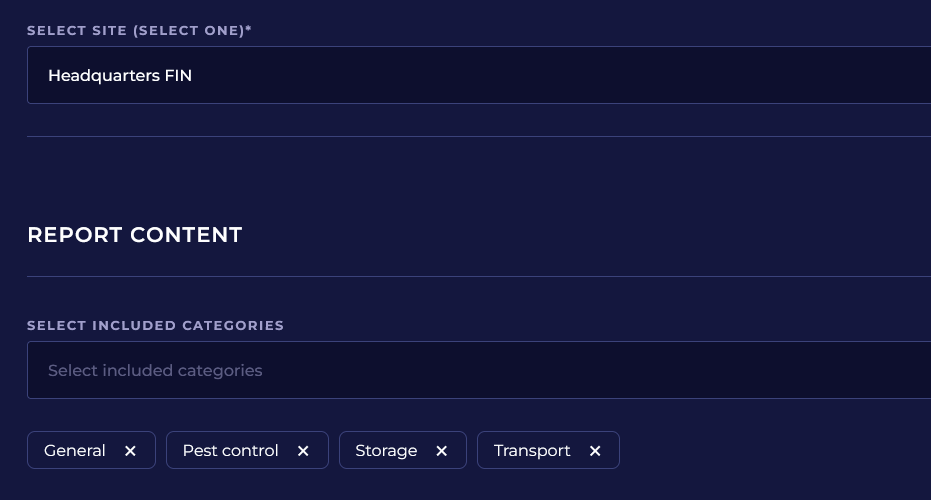Click the General chip label
931x500 pixels.
pos(75,451)
